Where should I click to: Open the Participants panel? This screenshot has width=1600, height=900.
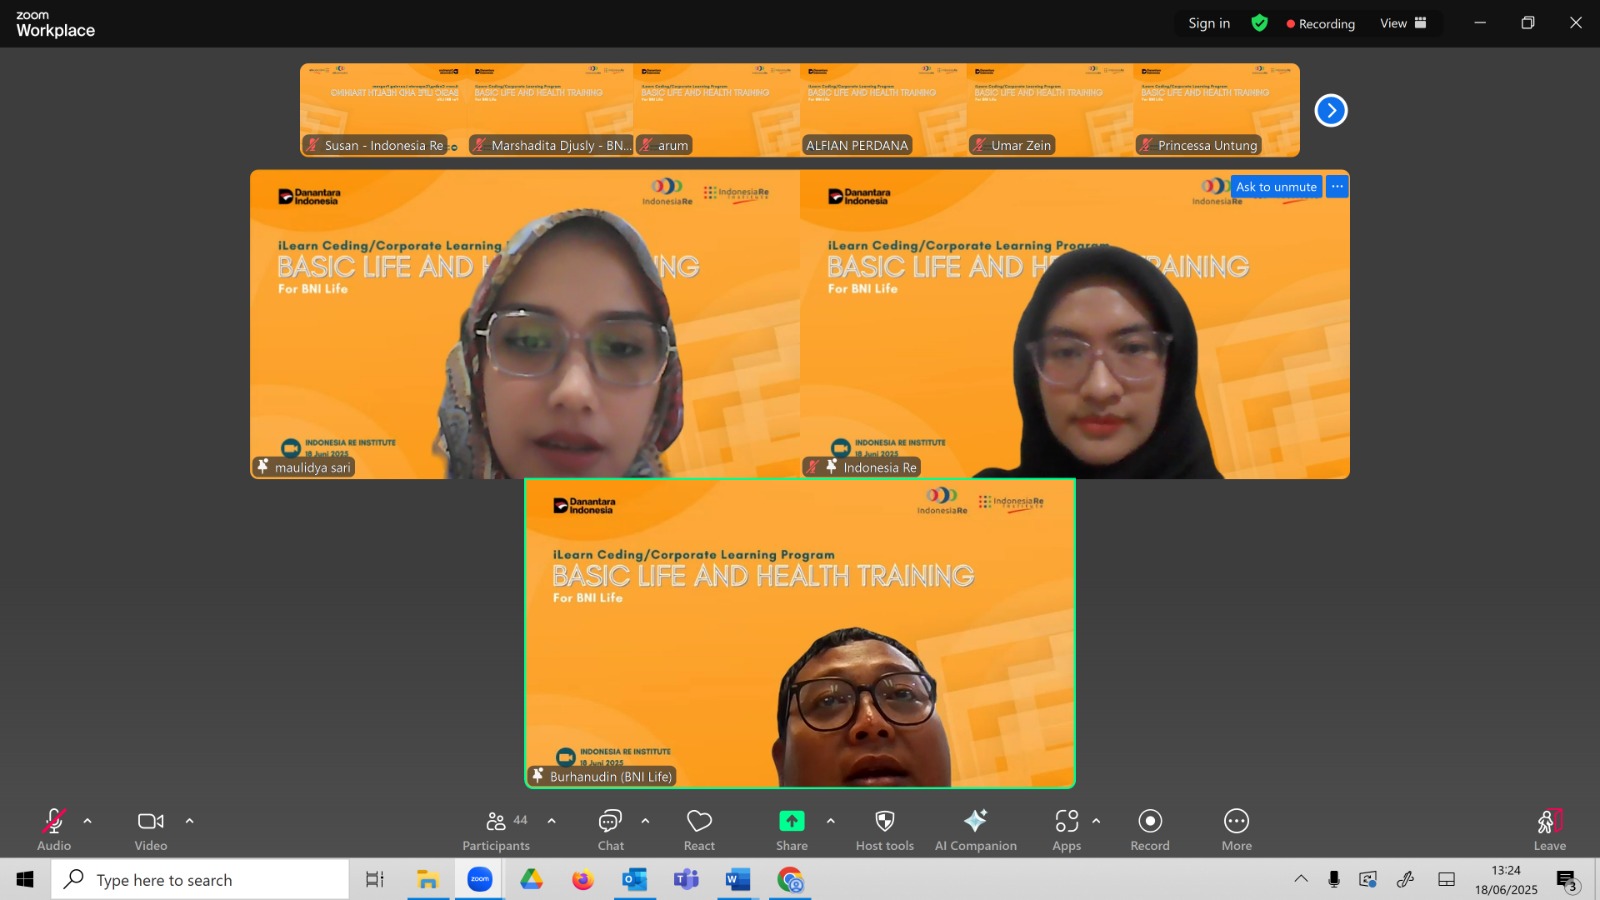point(496,830)
